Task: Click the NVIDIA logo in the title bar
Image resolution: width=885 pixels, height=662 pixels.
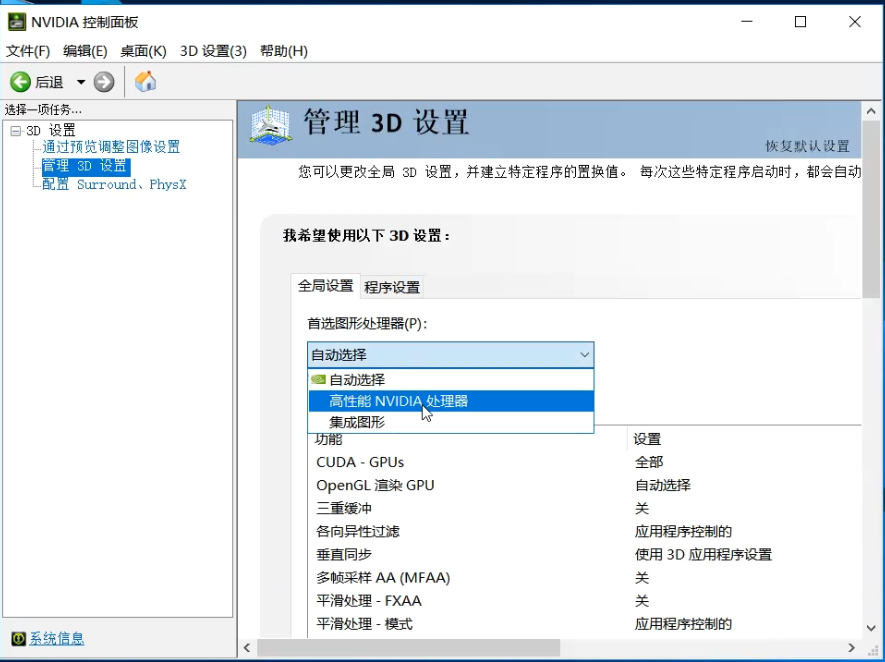Action: (x=17, y=22)
